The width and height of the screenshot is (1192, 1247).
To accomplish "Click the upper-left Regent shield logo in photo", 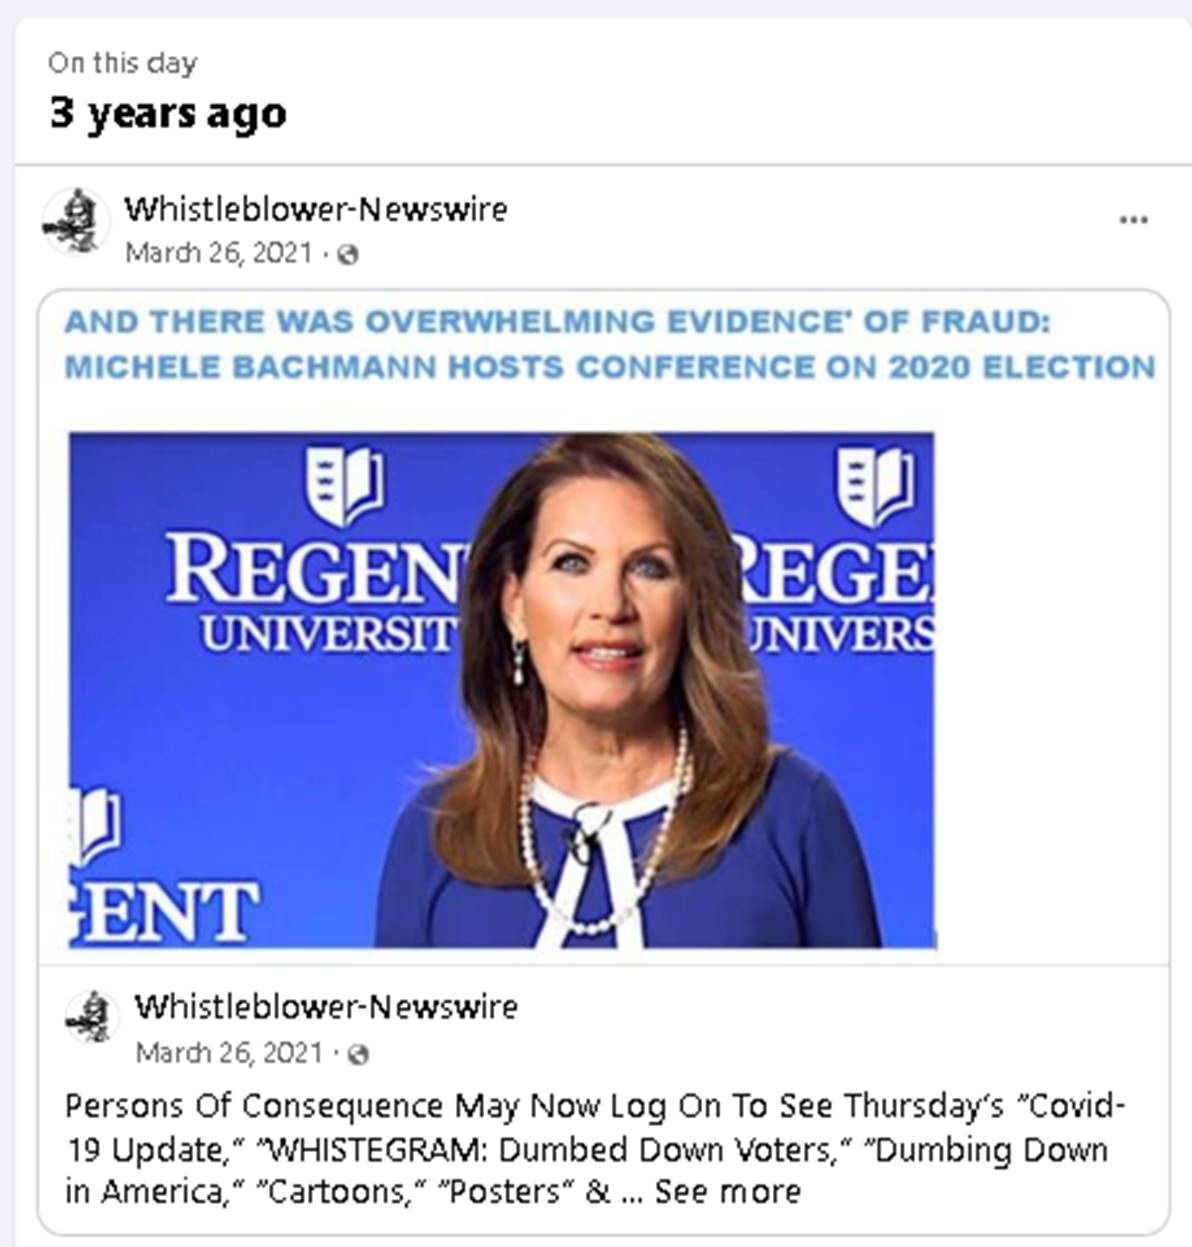I will click(344, 485).
